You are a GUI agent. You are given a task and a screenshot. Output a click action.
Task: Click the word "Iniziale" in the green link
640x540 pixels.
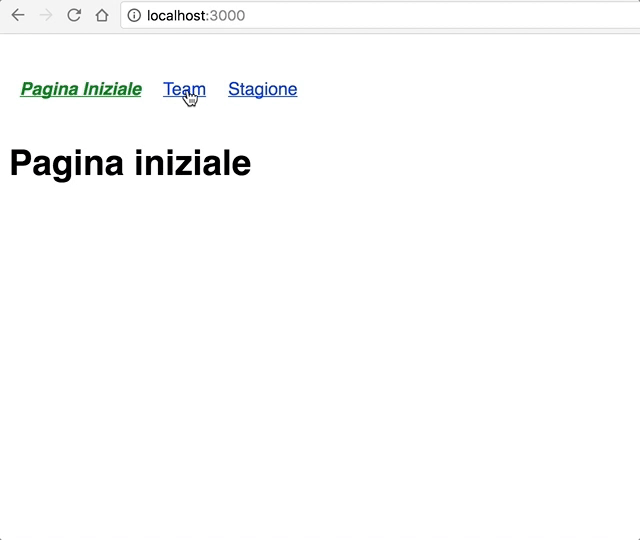click(112, 89)
